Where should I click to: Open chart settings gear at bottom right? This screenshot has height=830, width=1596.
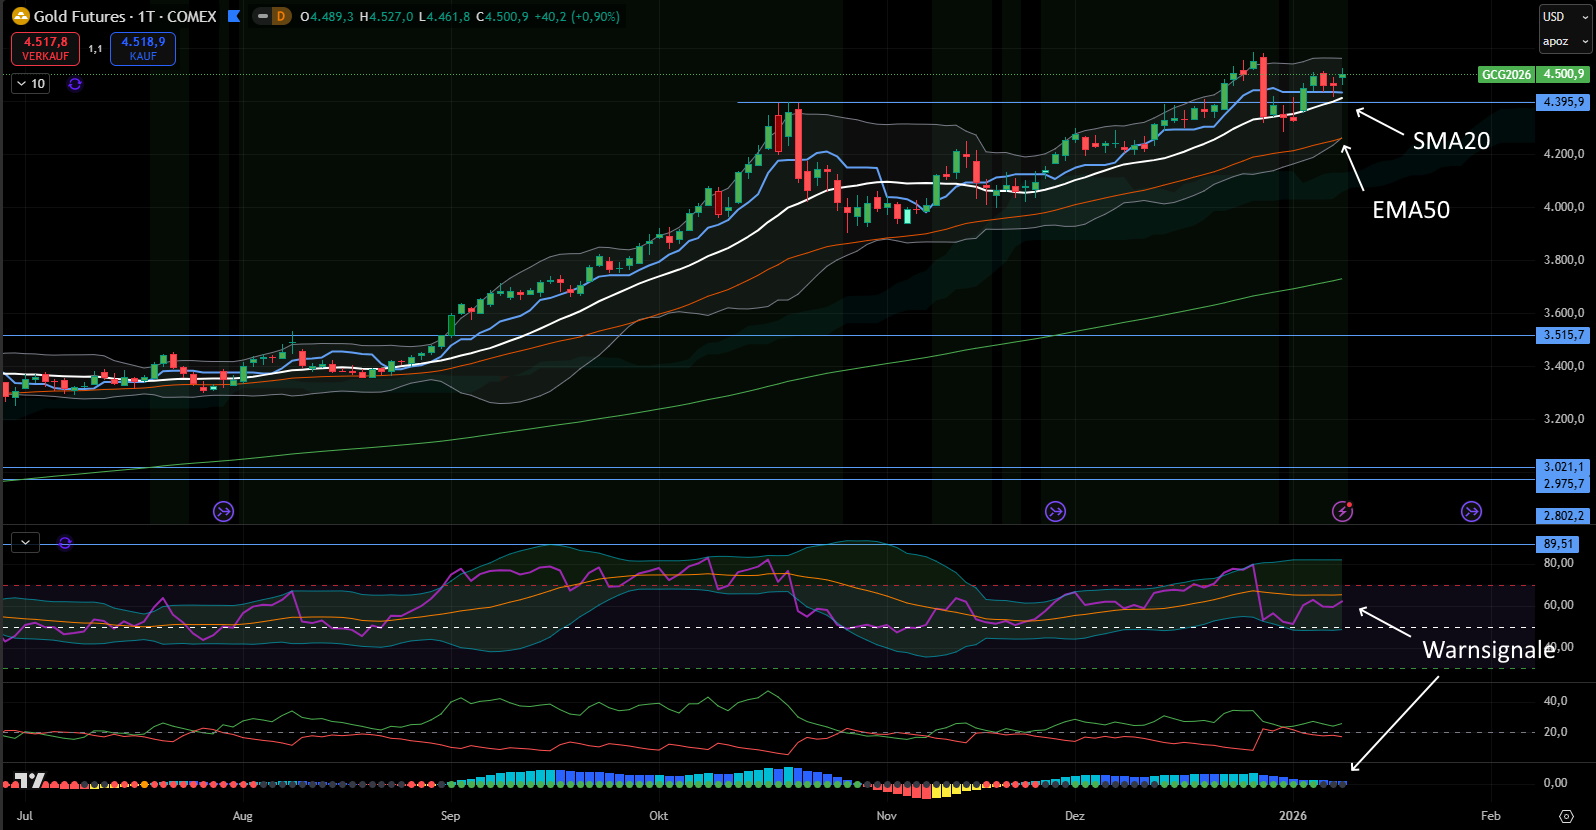(x=1566, y=816)
